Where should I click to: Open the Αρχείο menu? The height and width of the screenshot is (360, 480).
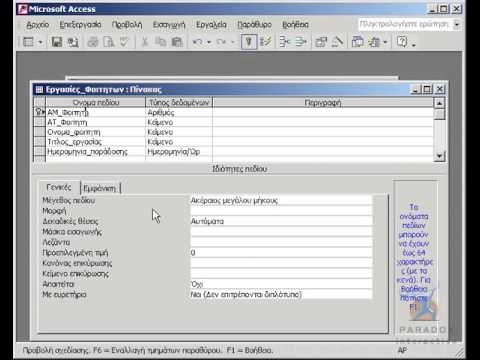coord(37,25)
